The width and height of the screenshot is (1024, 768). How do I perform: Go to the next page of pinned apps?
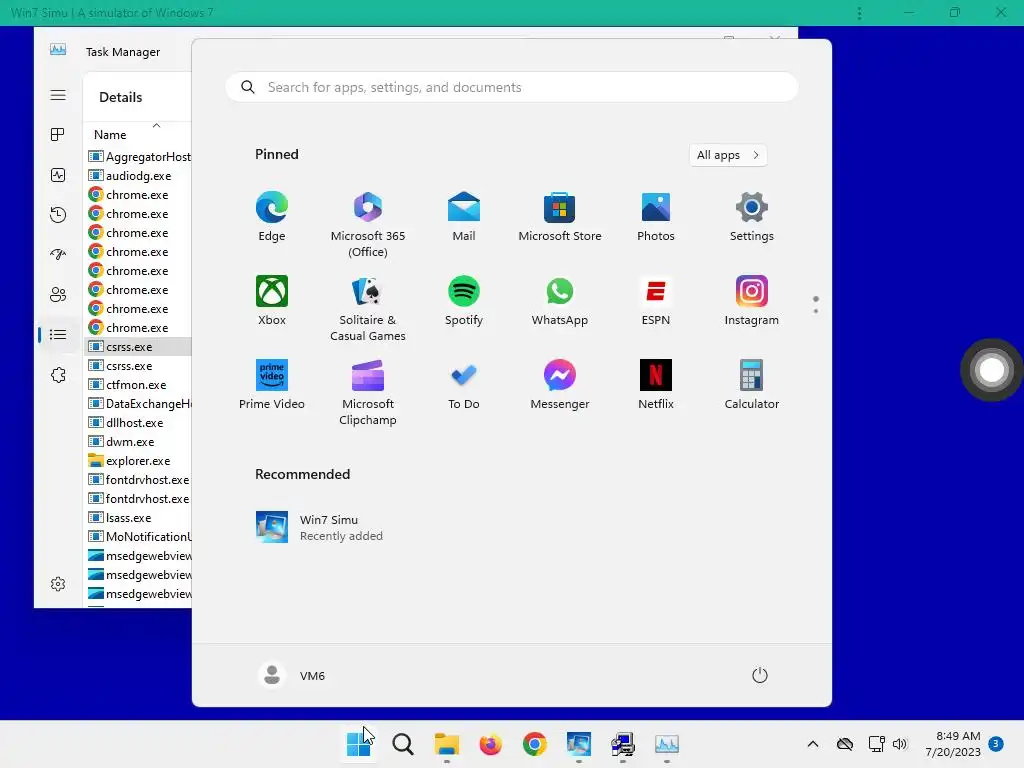pos(816,311)
